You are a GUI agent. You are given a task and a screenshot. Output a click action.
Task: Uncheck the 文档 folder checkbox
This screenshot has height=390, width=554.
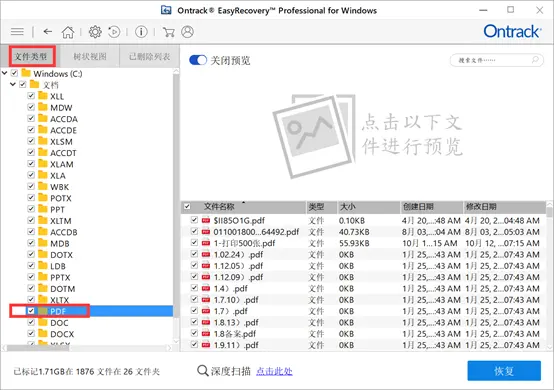point(23,84)
